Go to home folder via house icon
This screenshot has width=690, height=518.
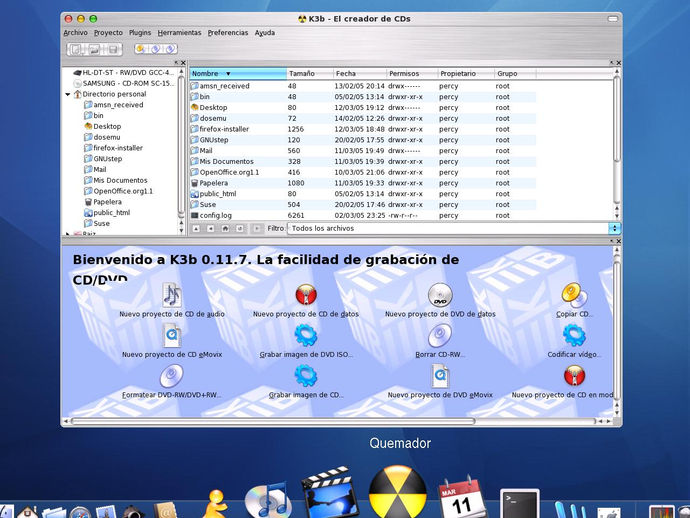[225, 228]
